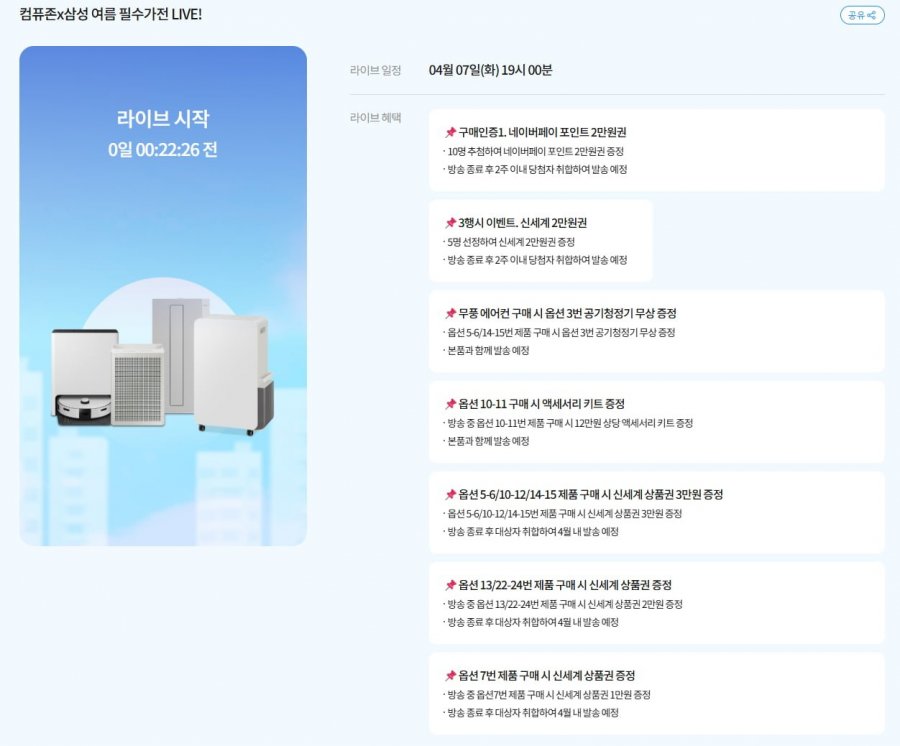Viewport: 900px width, 746px height.
Task: Click pin icon beside 무풍 에어컨 benefit
Action: 450,314
